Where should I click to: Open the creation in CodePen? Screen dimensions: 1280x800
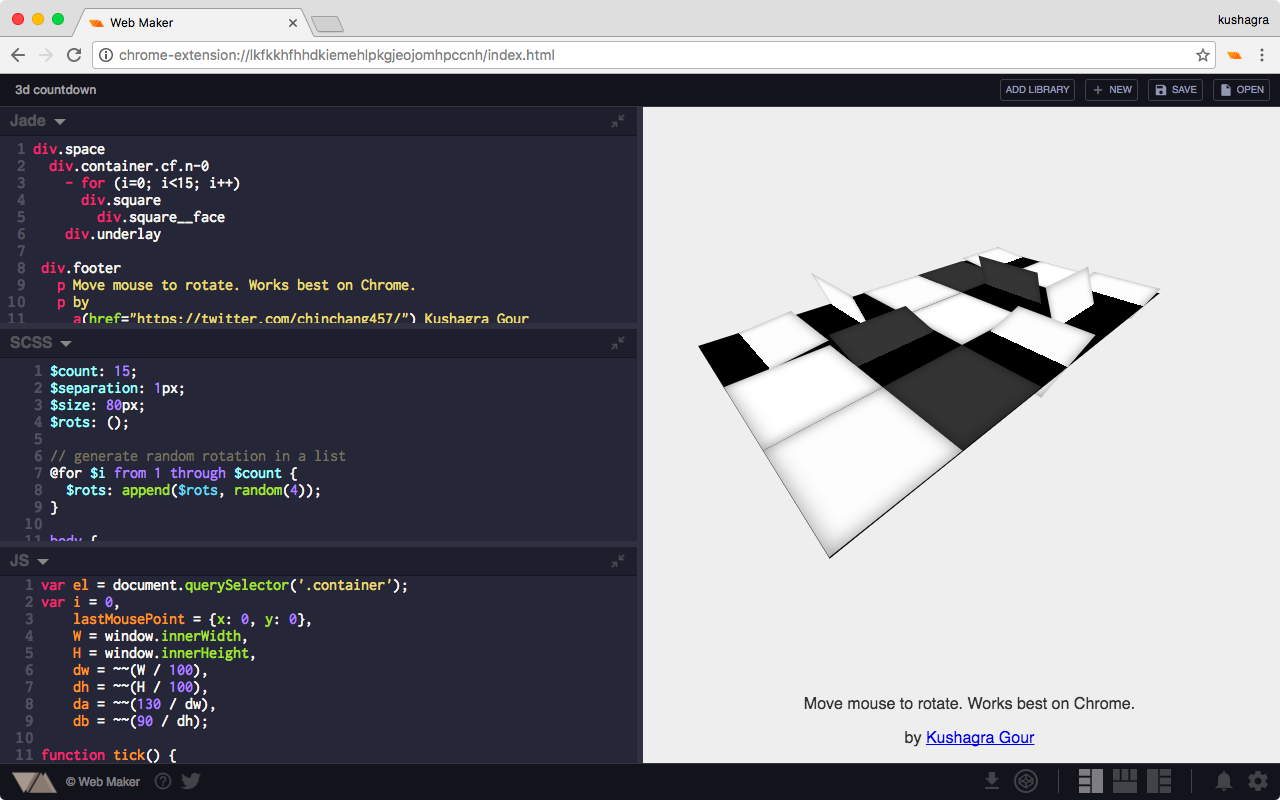pyautogui.click(x=1025, y=781)
